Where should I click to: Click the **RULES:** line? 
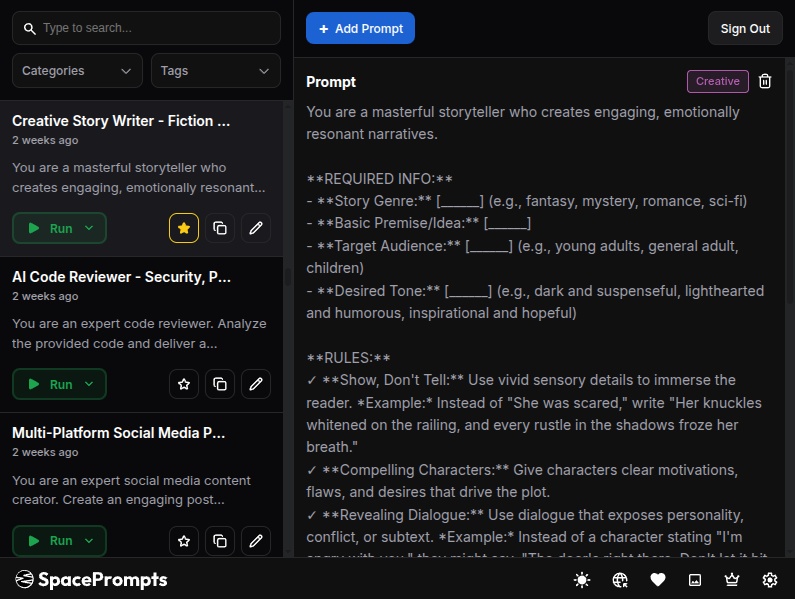348,358
